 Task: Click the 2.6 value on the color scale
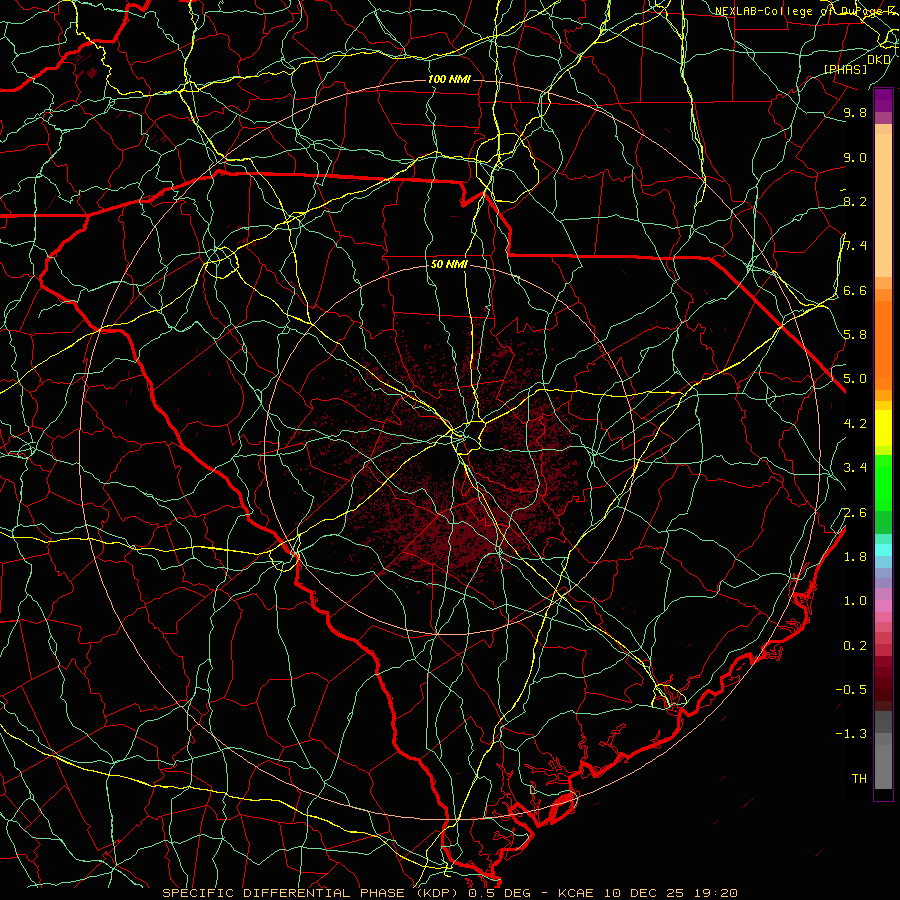(x=855, y=513)
